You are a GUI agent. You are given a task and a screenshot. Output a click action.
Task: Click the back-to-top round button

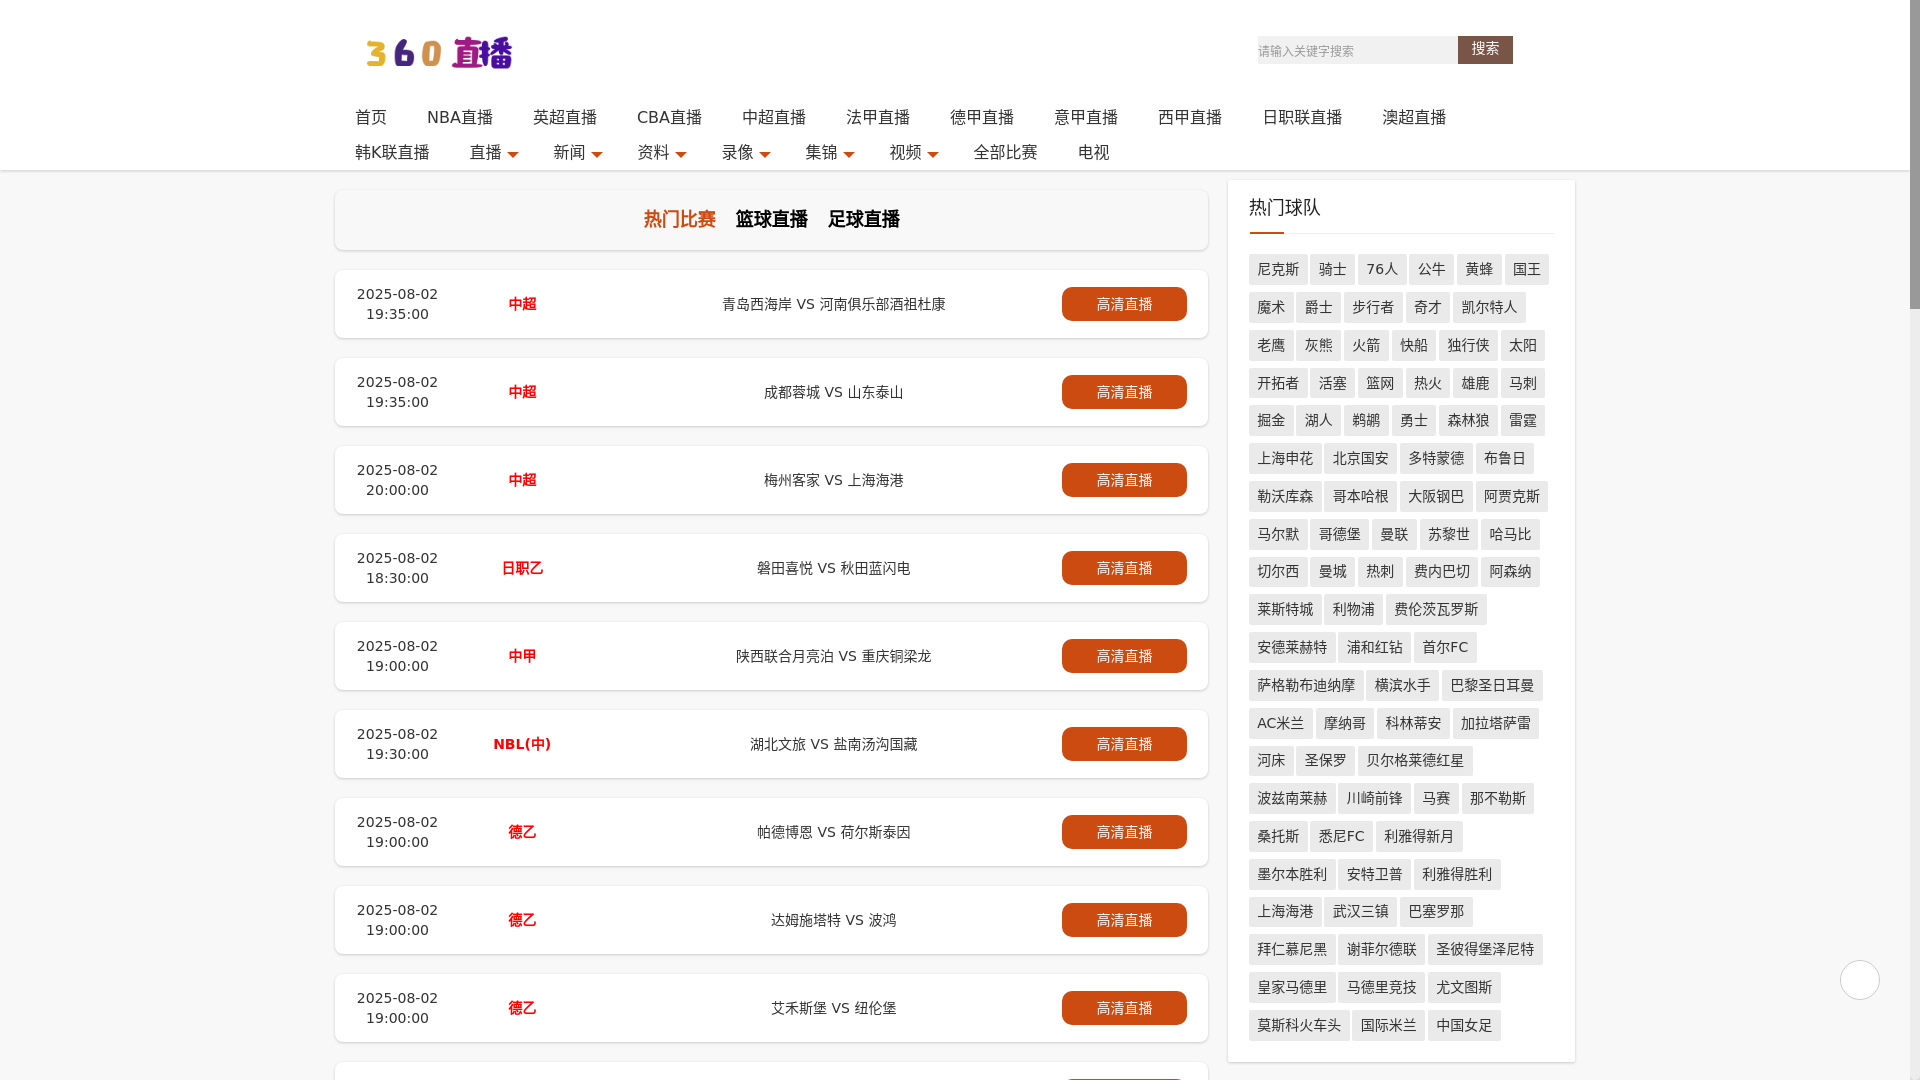[x=1859, y=980]
